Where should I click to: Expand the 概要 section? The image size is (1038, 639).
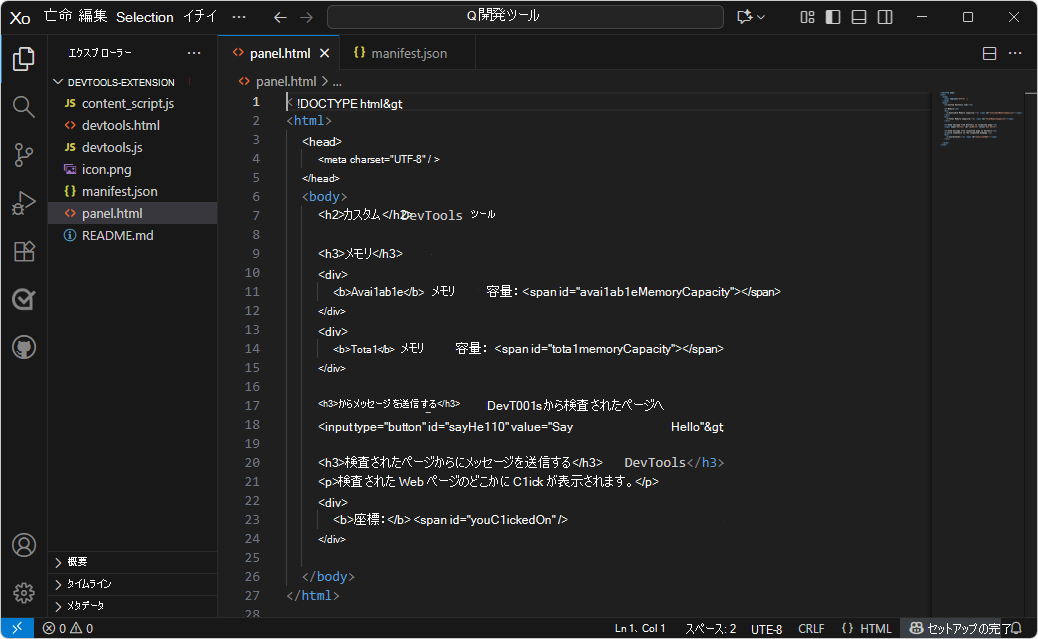pos(132,562)
